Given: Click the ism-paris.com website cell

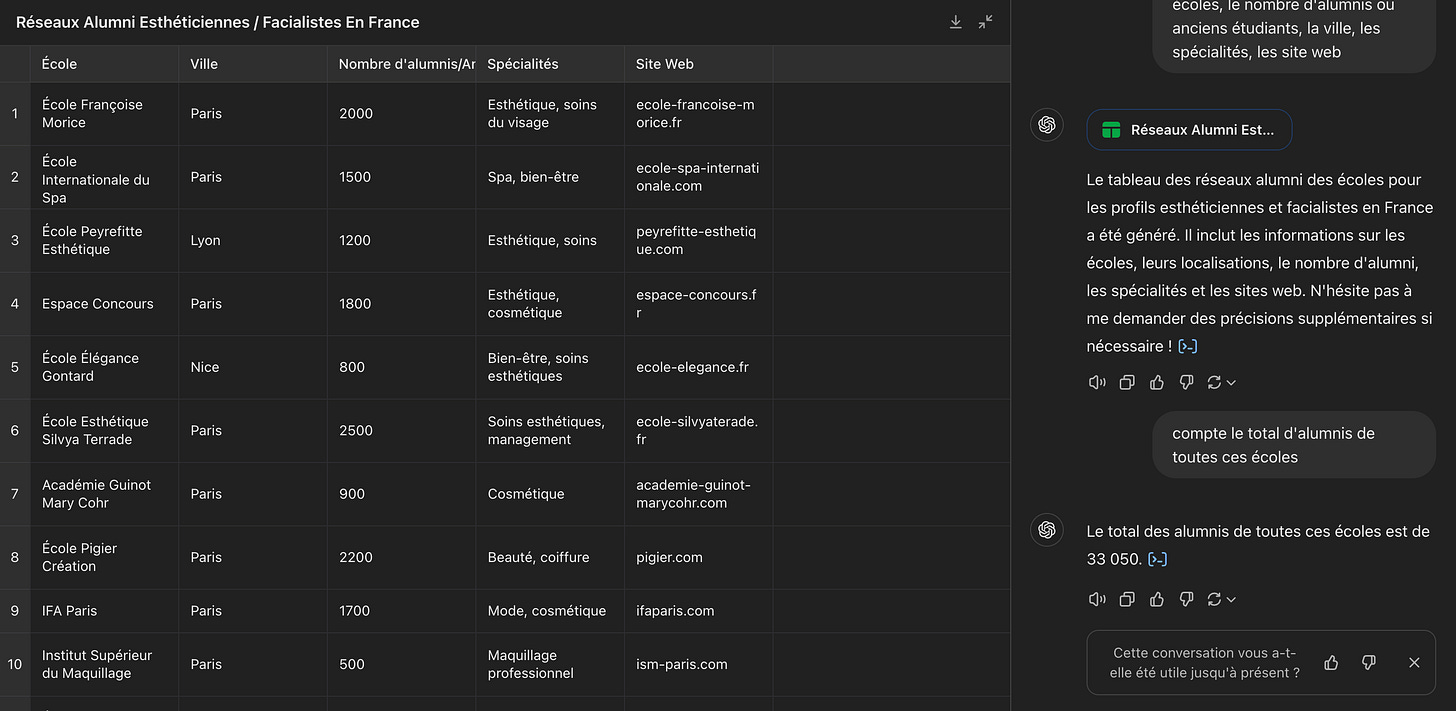Looking at the screenshot, I should click(699, 664).
